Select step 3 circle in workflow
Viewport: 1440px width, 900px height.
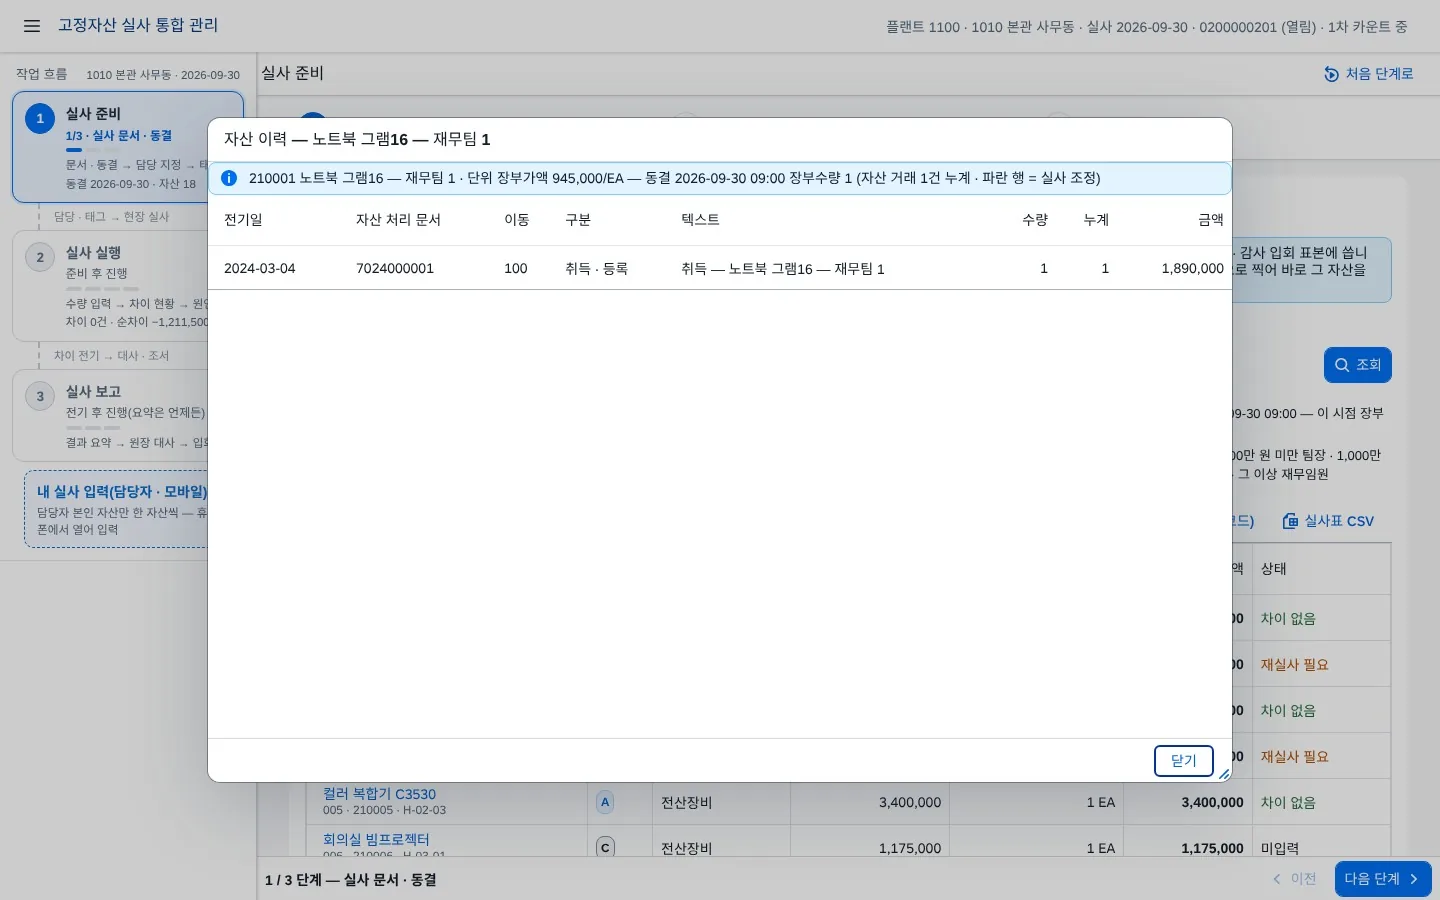tap(40, 396)
